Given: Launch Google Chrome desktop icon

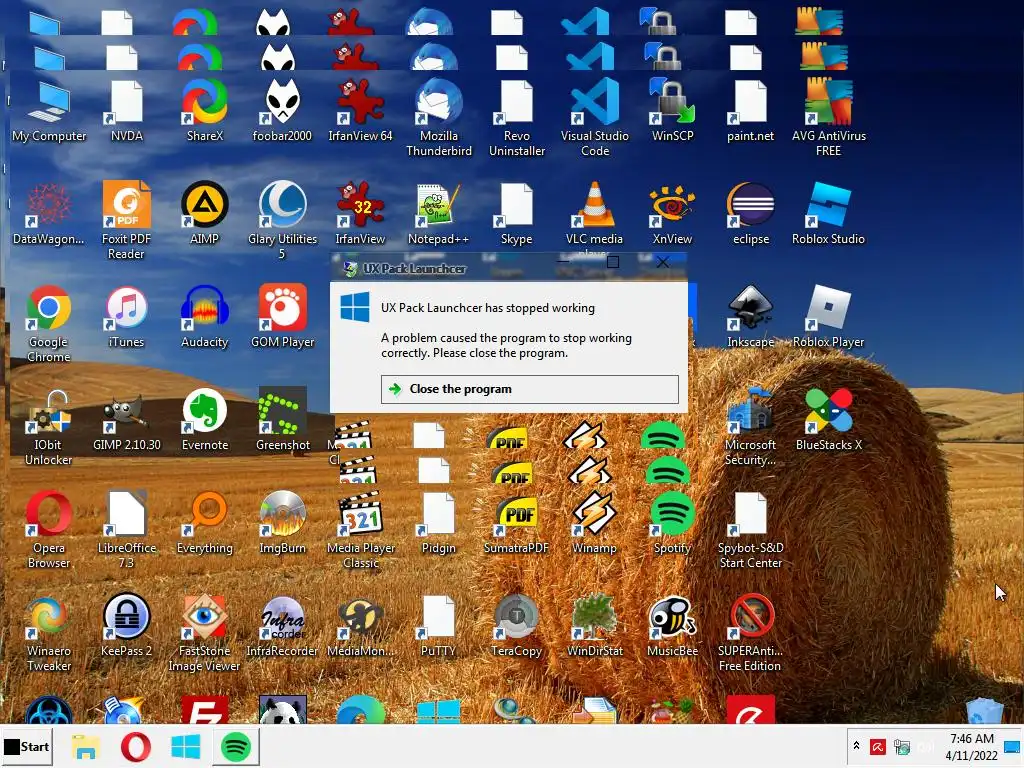Looking at the screenshot, I should pos(49,325).
